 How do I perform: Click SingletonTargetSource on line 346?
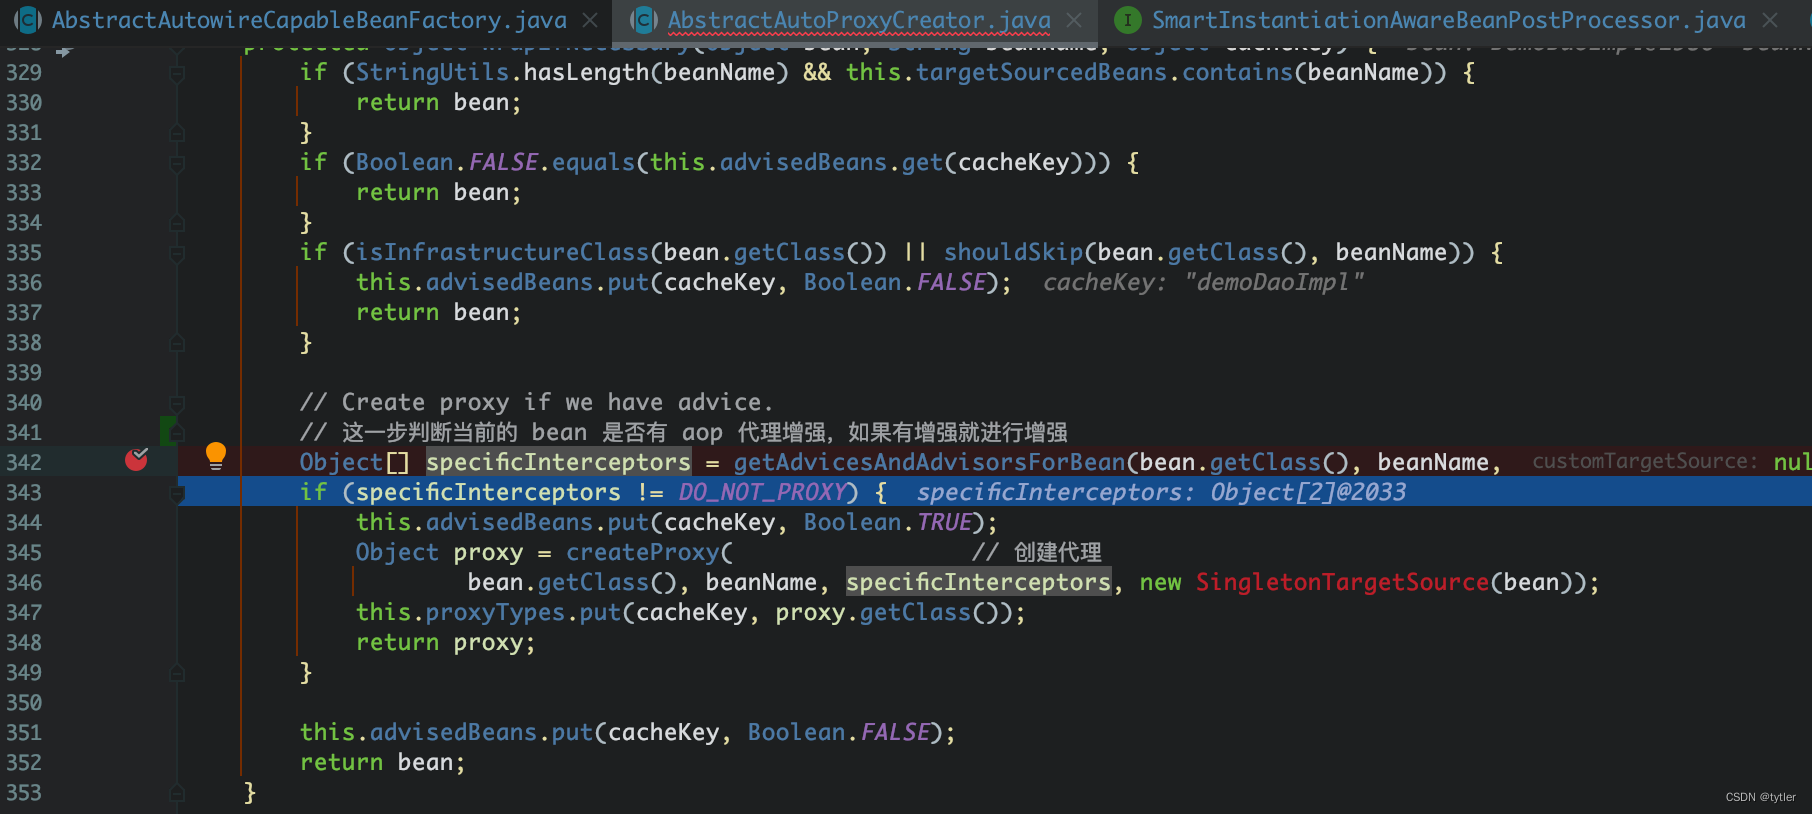click(1342, 582)
